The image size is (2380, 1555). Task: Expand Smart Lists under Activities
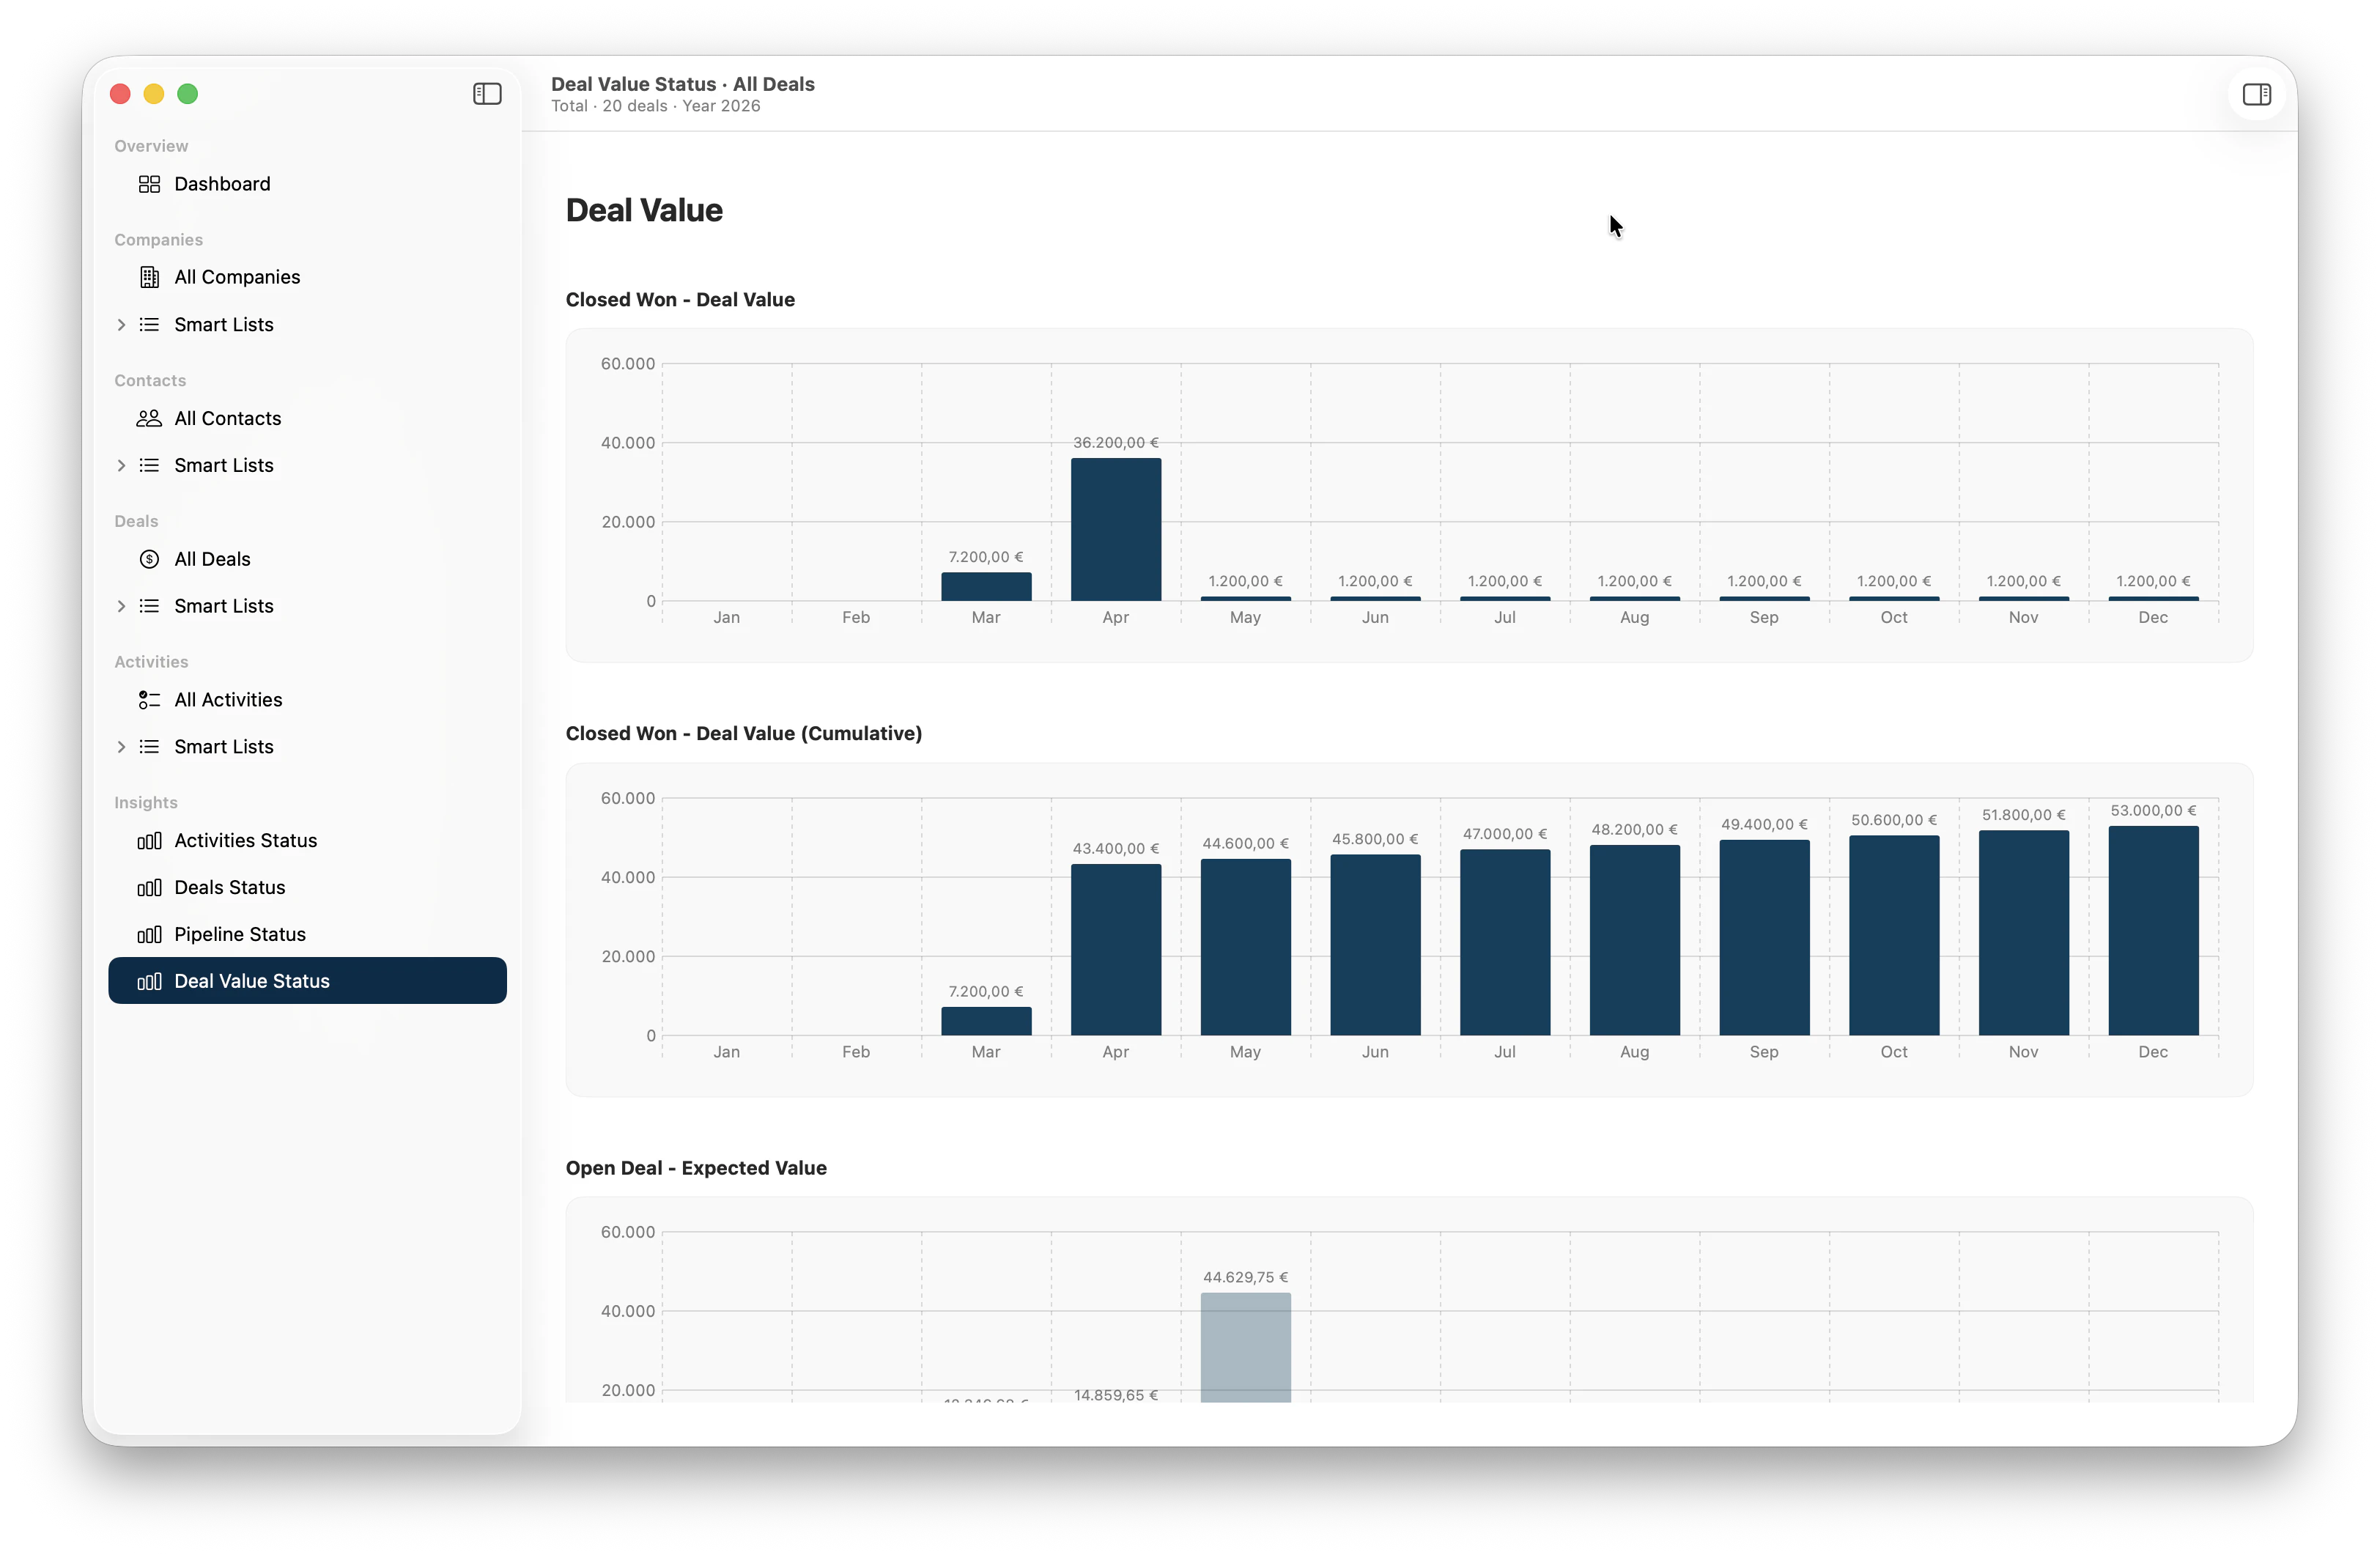pos(121,746)
